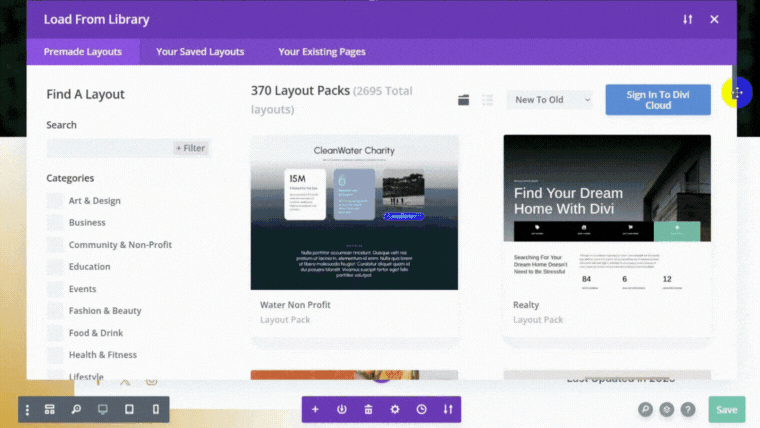Switch to wireframe view

click(49, 410)
